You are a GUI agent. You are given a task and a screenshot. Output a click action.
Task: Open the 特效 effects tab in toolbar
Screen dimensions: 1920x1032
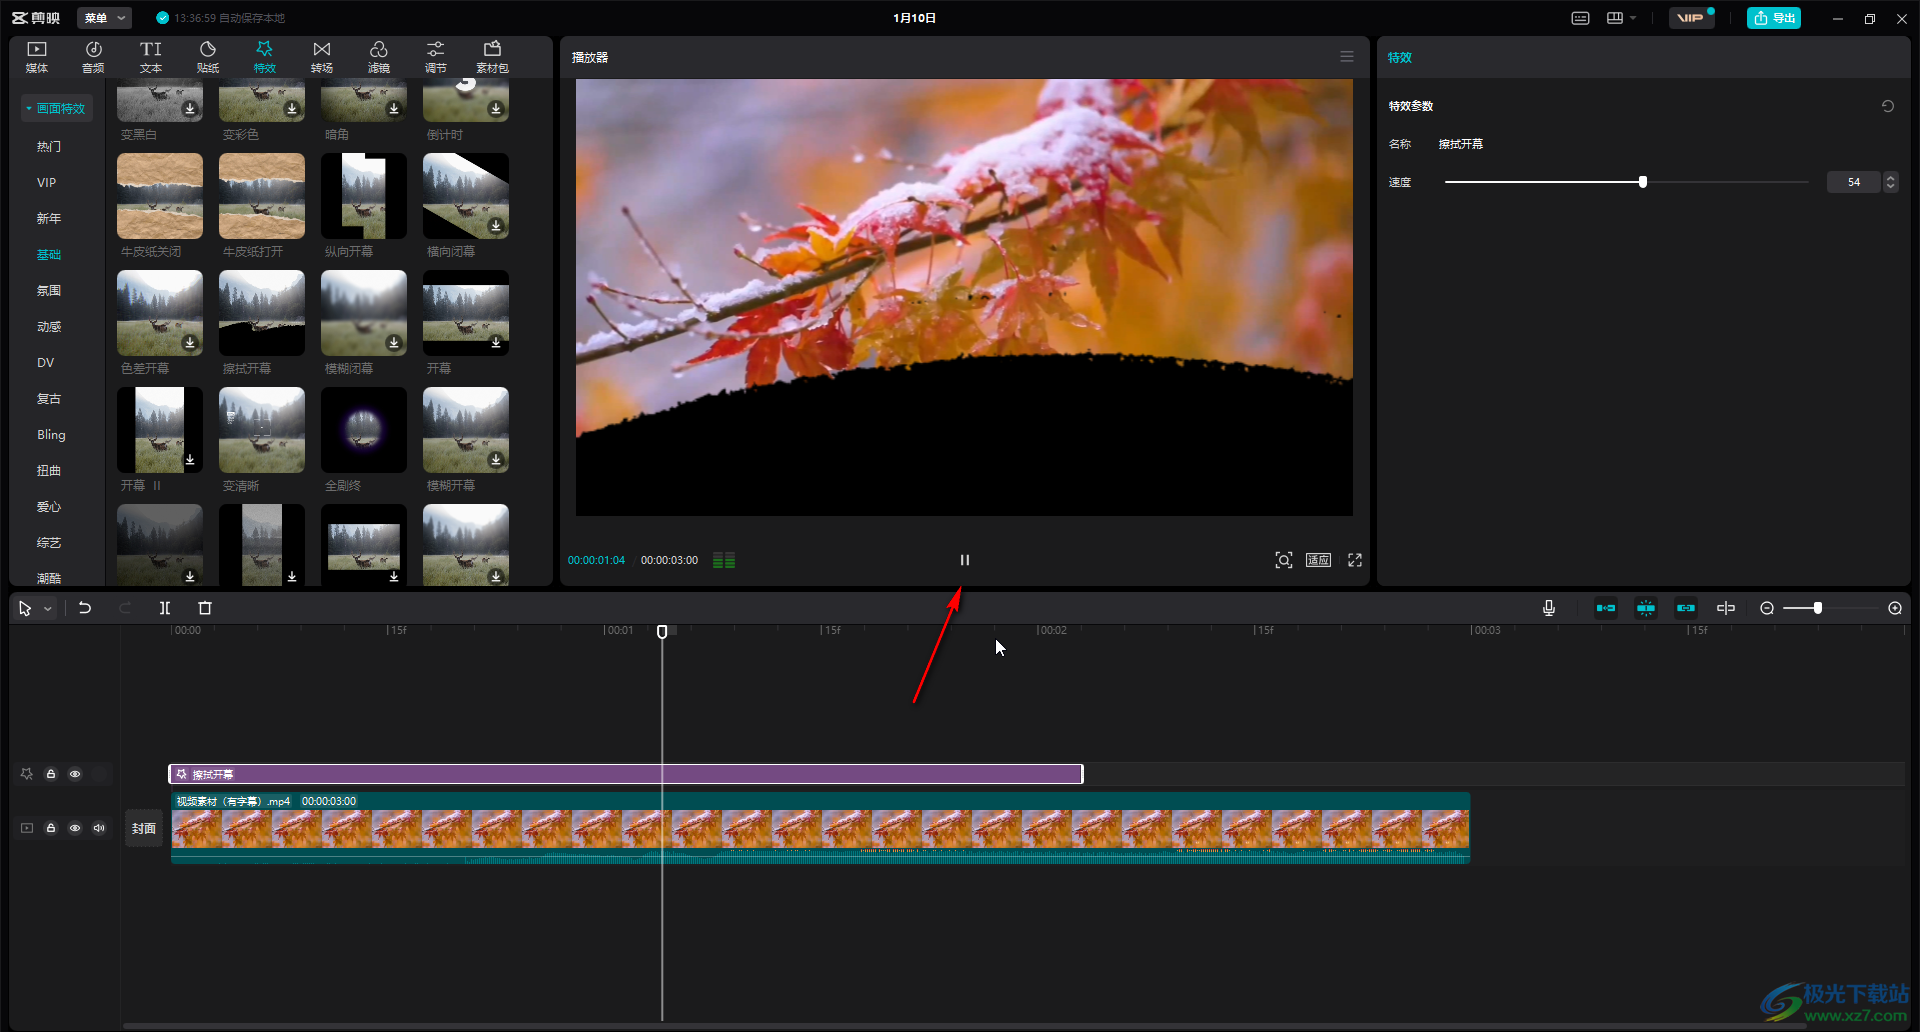[265, 57]
